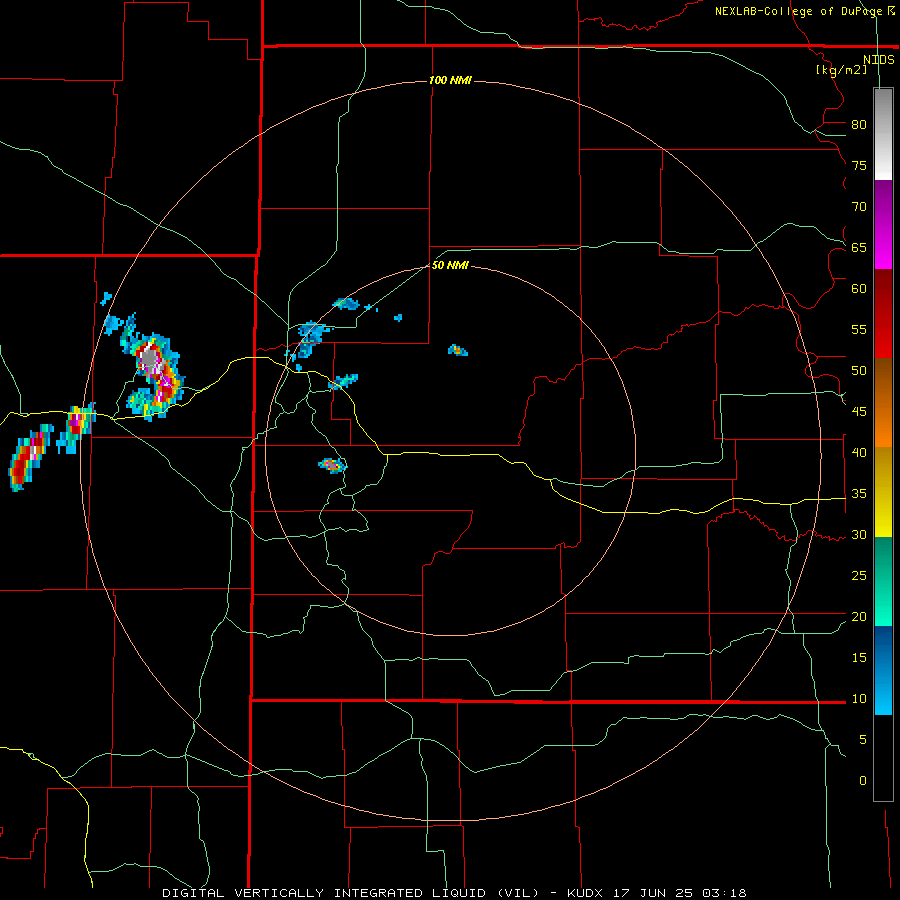Click the scale value 70
The height and width of the screenshot is (900, 900).
859,207
